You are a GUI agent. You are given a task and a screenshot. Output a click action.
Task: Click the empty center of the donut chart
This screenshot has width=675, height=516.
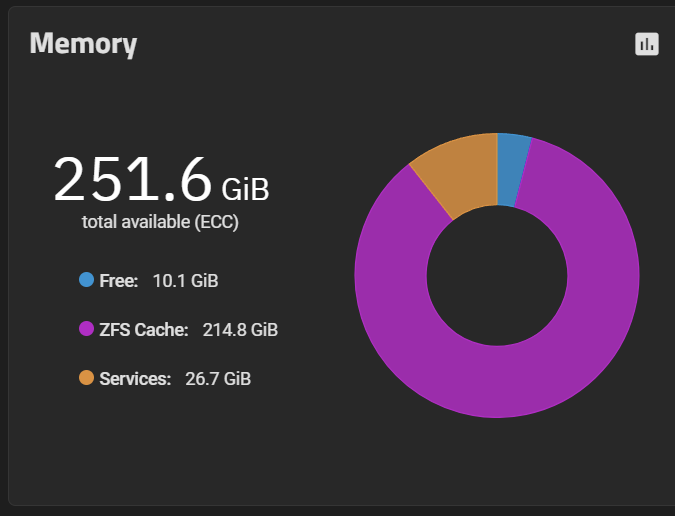tap(497, 275)
